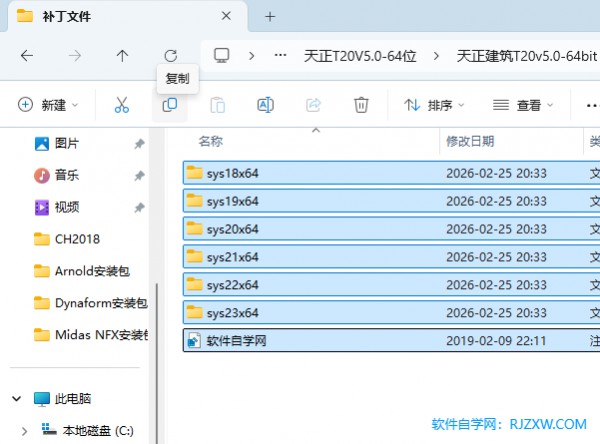Unpin 图片 using its pin icon
The image size is (600, 444).
click(139, 144)
